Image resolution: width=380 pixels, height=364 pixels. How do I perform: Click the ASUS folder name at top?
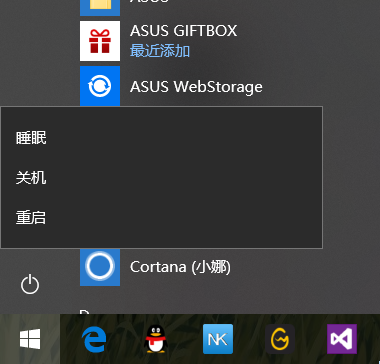coord(149,2)
